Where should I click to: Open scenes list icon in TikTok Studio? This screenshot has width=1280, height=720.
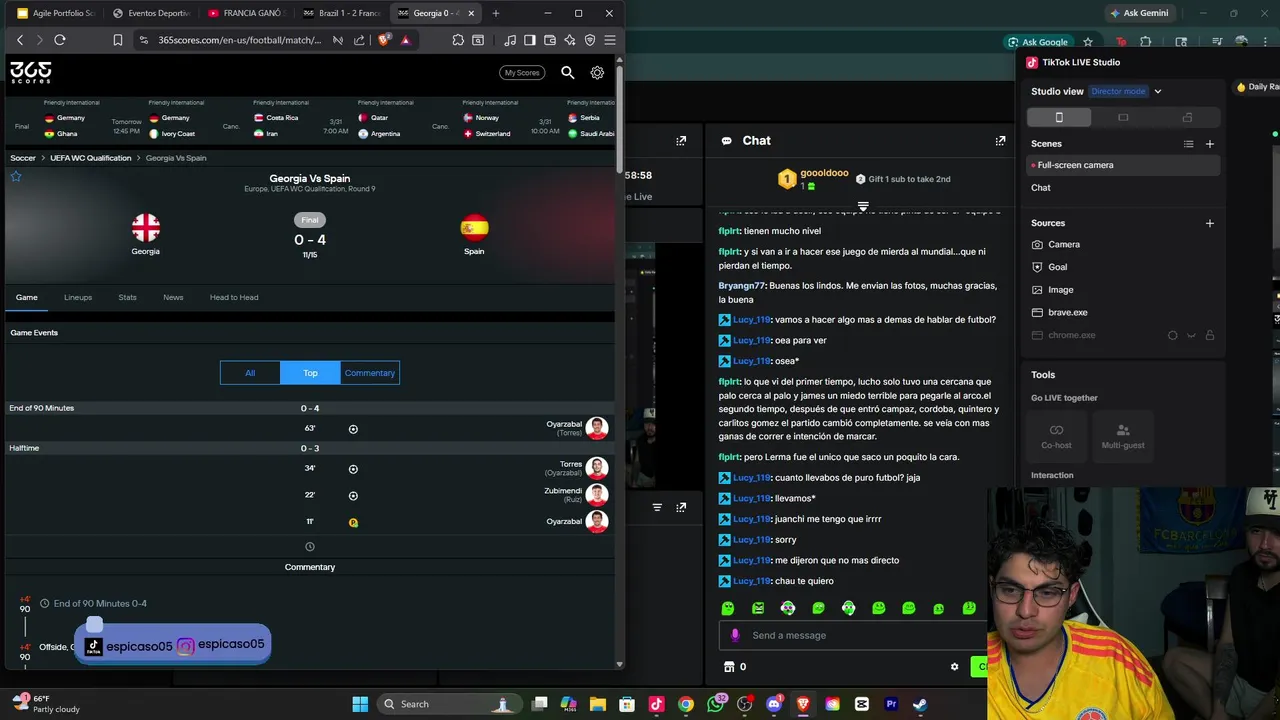pos(1188,144)
